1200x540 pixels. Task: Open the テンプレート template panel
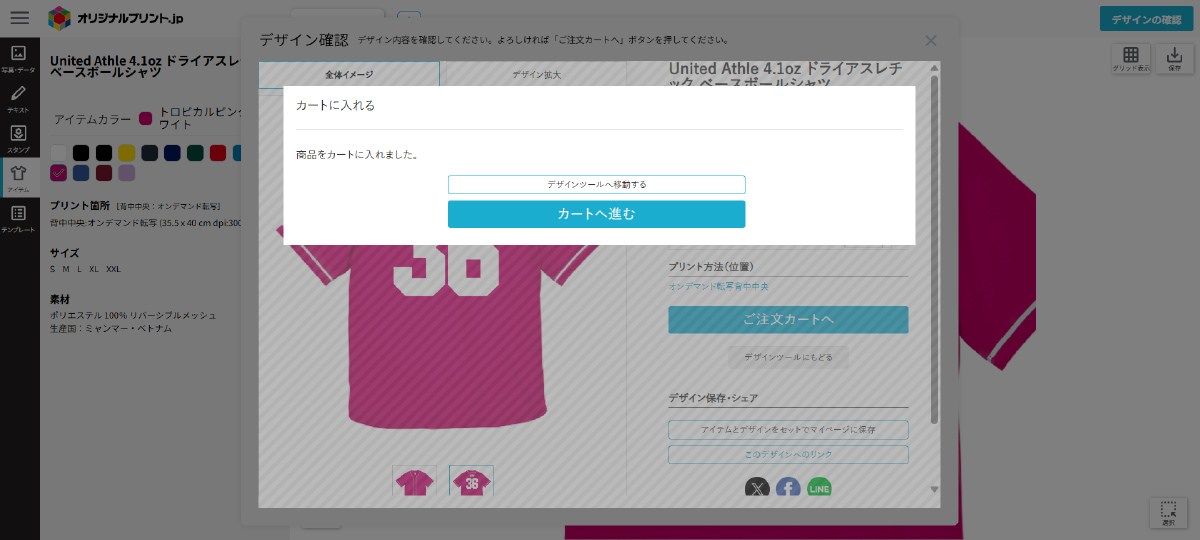18,217
